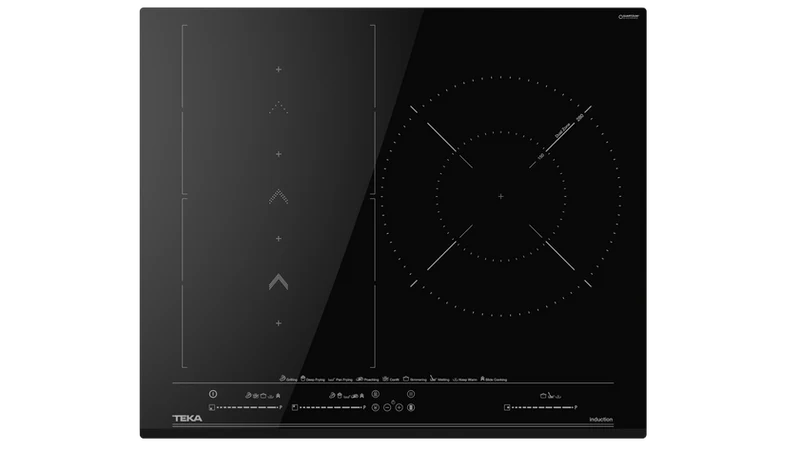Set right zone power on slider bar

pyautogui.click(x=542, y=407)
